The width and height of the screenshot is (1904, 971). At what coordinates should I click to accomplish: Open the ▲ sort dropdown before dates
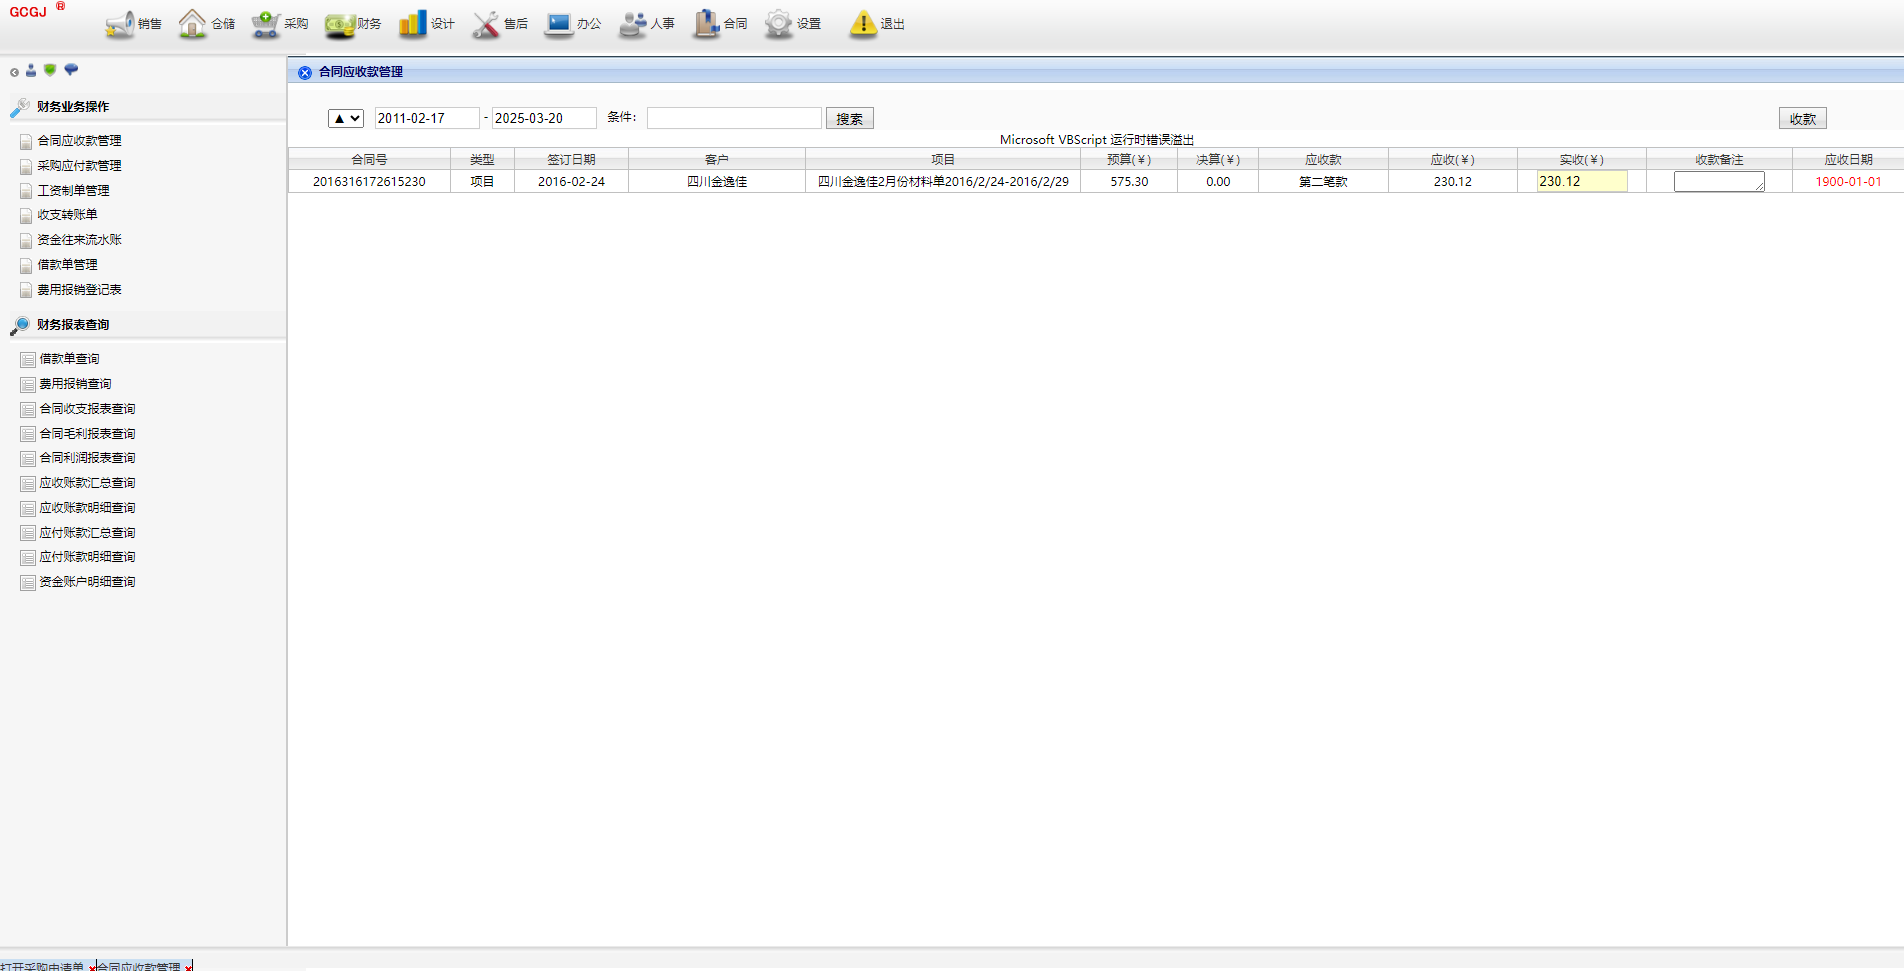tap(346, 119)
